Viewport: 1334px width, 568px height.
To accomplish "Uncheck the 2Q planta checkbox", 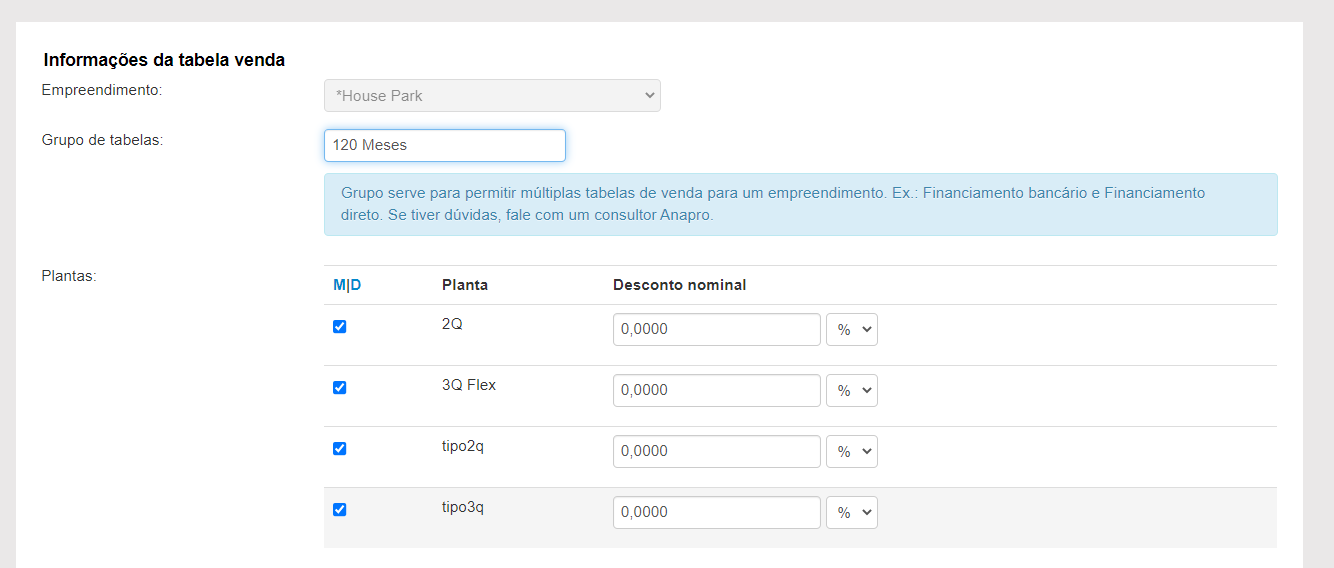I will tap(339, 327).
